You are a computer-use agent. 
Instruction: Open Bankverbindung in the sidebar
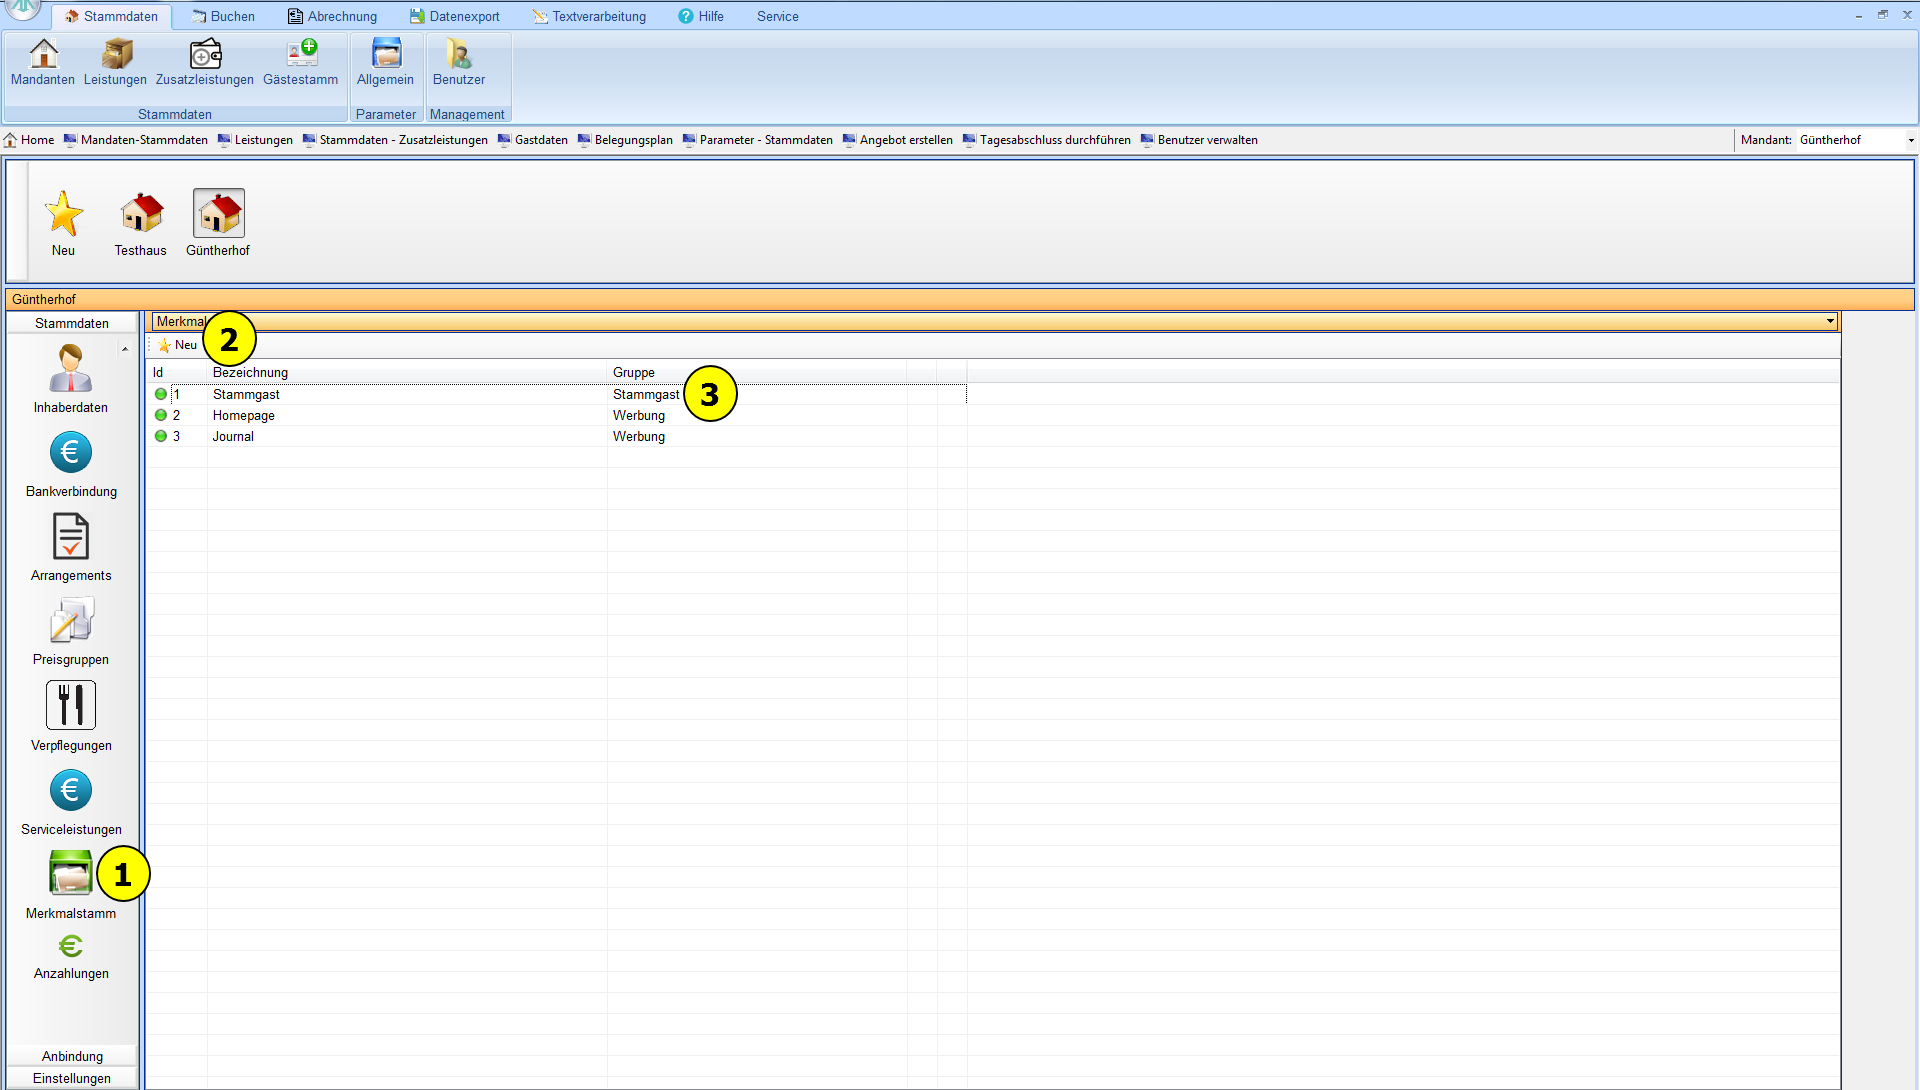click(71, 454)
